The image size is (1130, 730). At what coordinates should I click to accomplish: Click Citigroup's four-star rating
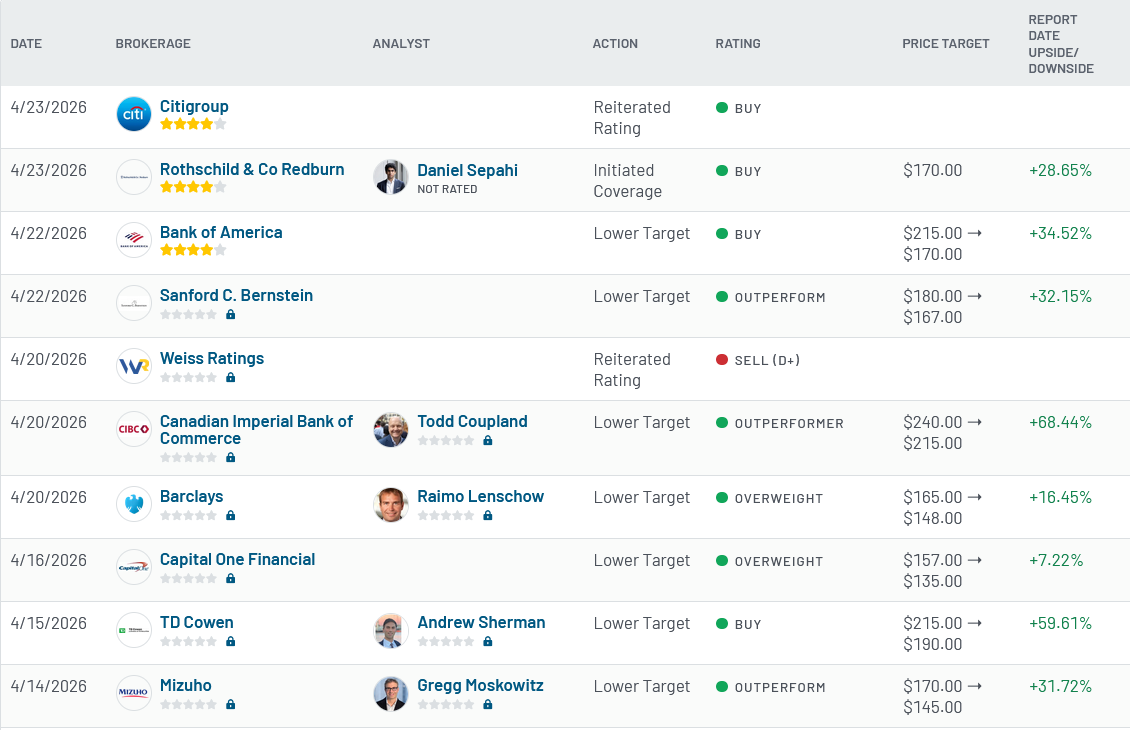[193, 124]
